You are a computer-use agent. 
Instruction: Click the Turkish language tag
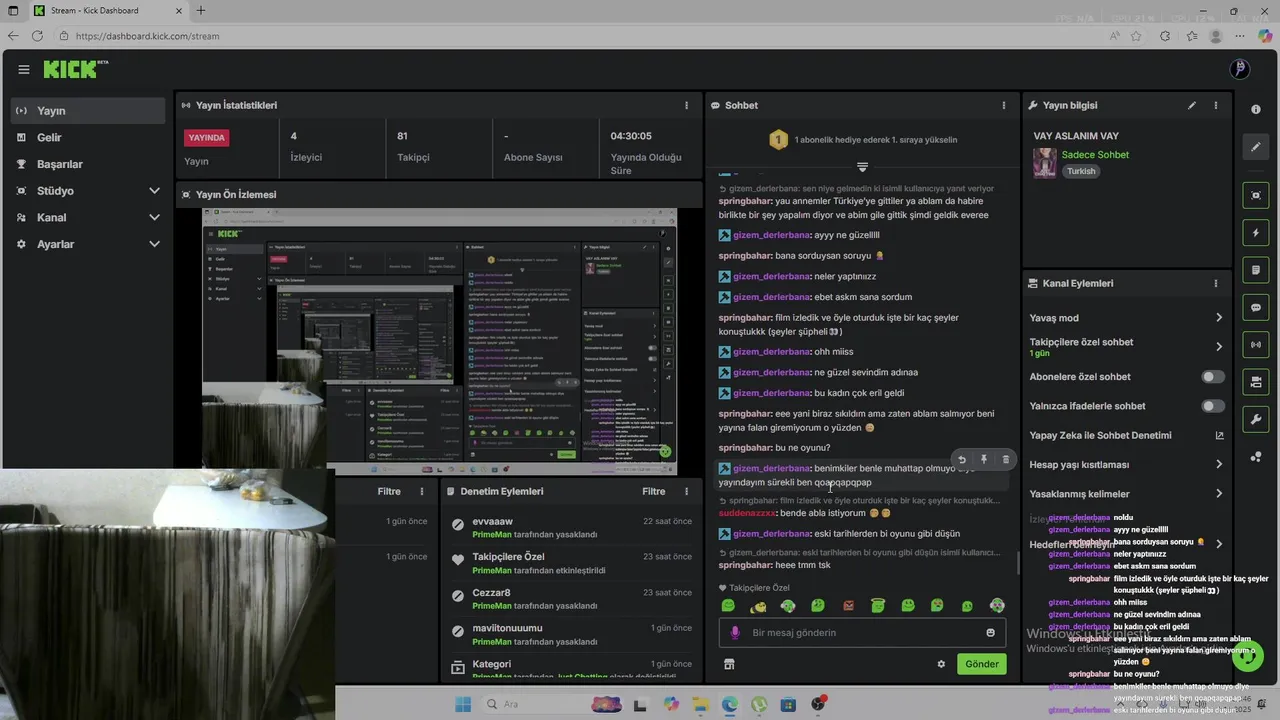tap(1081, 171)
